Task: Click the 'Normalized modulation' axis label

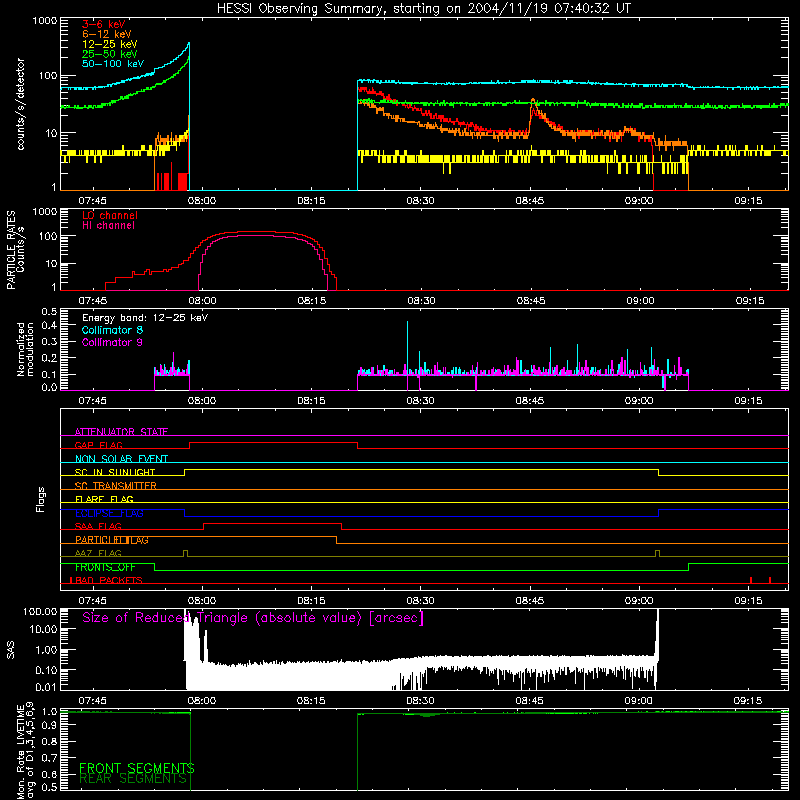Action: click(x=26, y=349)
